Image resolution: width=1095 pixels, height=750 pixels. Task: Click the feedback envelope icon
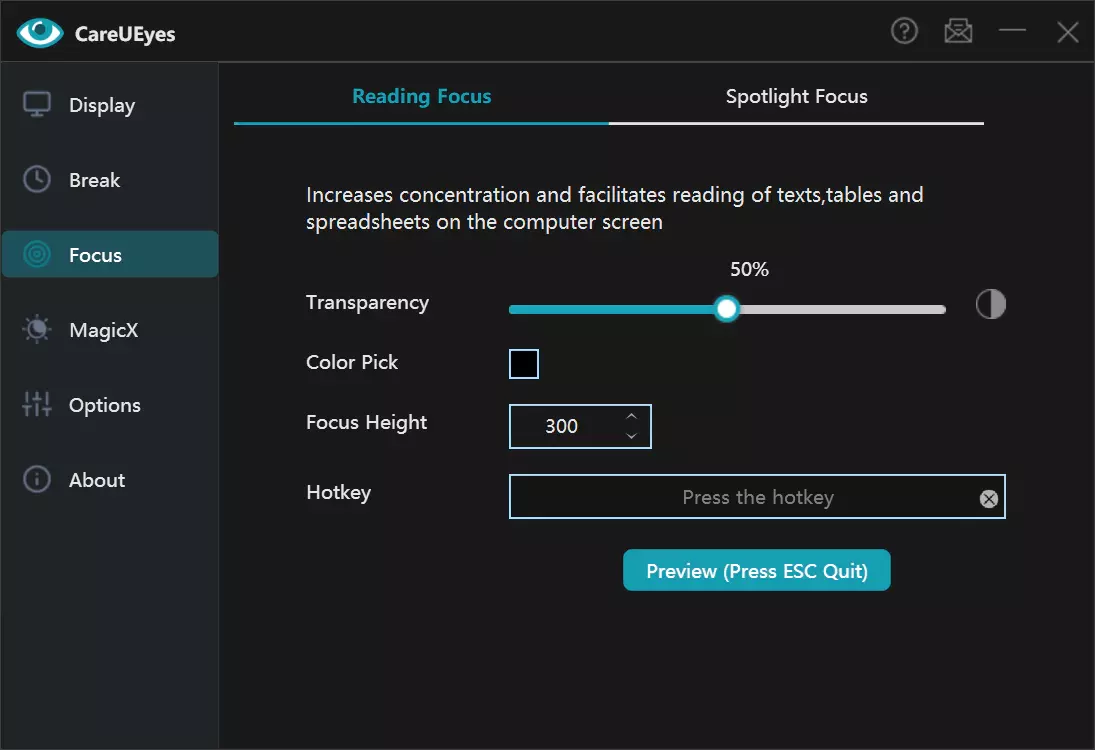pyautogui.click(x=958, y=31)
